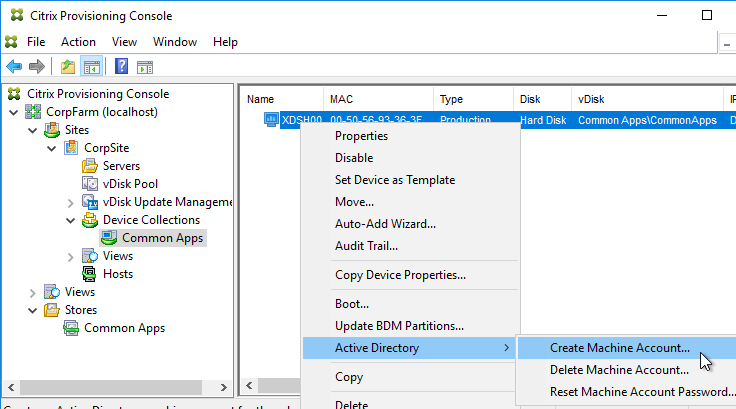The image size is (736, 409).
Task: Select Hosts in the tree
Action: [x=118, y=274]
